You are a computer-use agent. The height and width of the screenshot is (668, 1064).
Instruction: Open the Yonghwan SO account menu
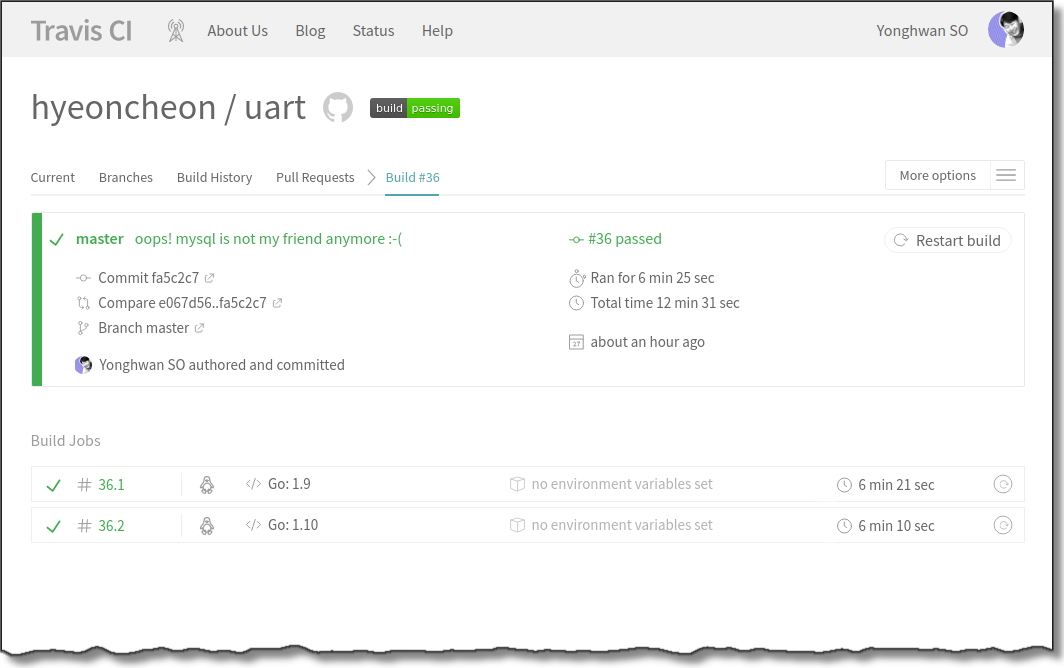(x=922, y=31)
